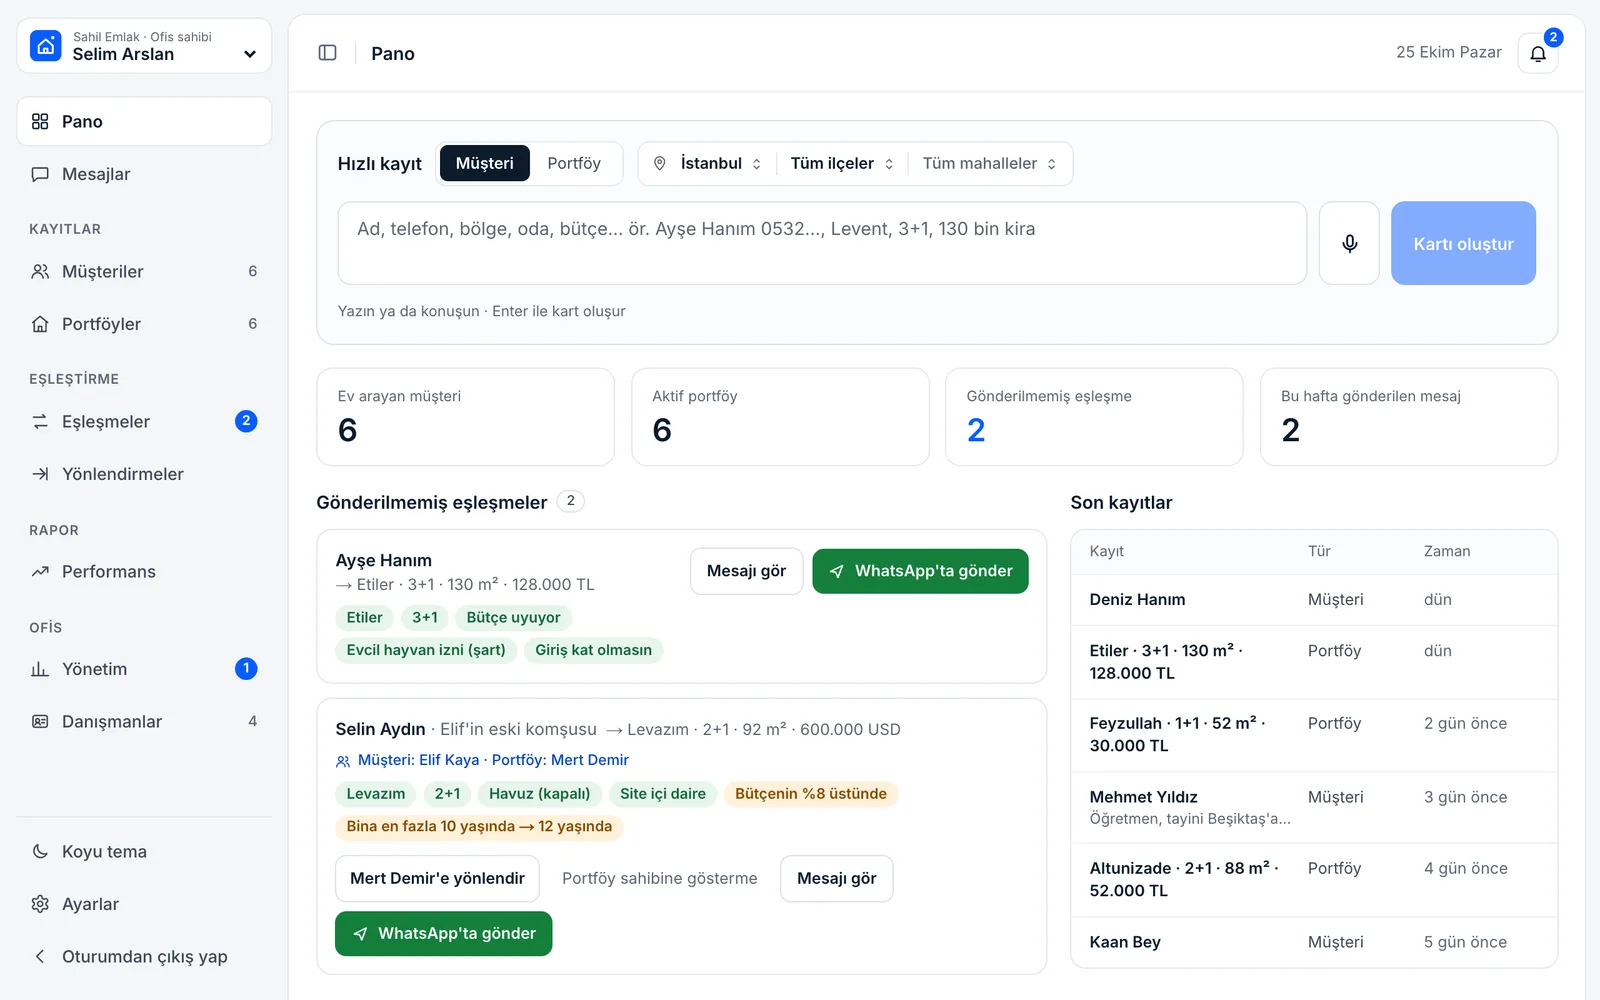Toggle the sidebar panel icon

click(x=327, y=53)
